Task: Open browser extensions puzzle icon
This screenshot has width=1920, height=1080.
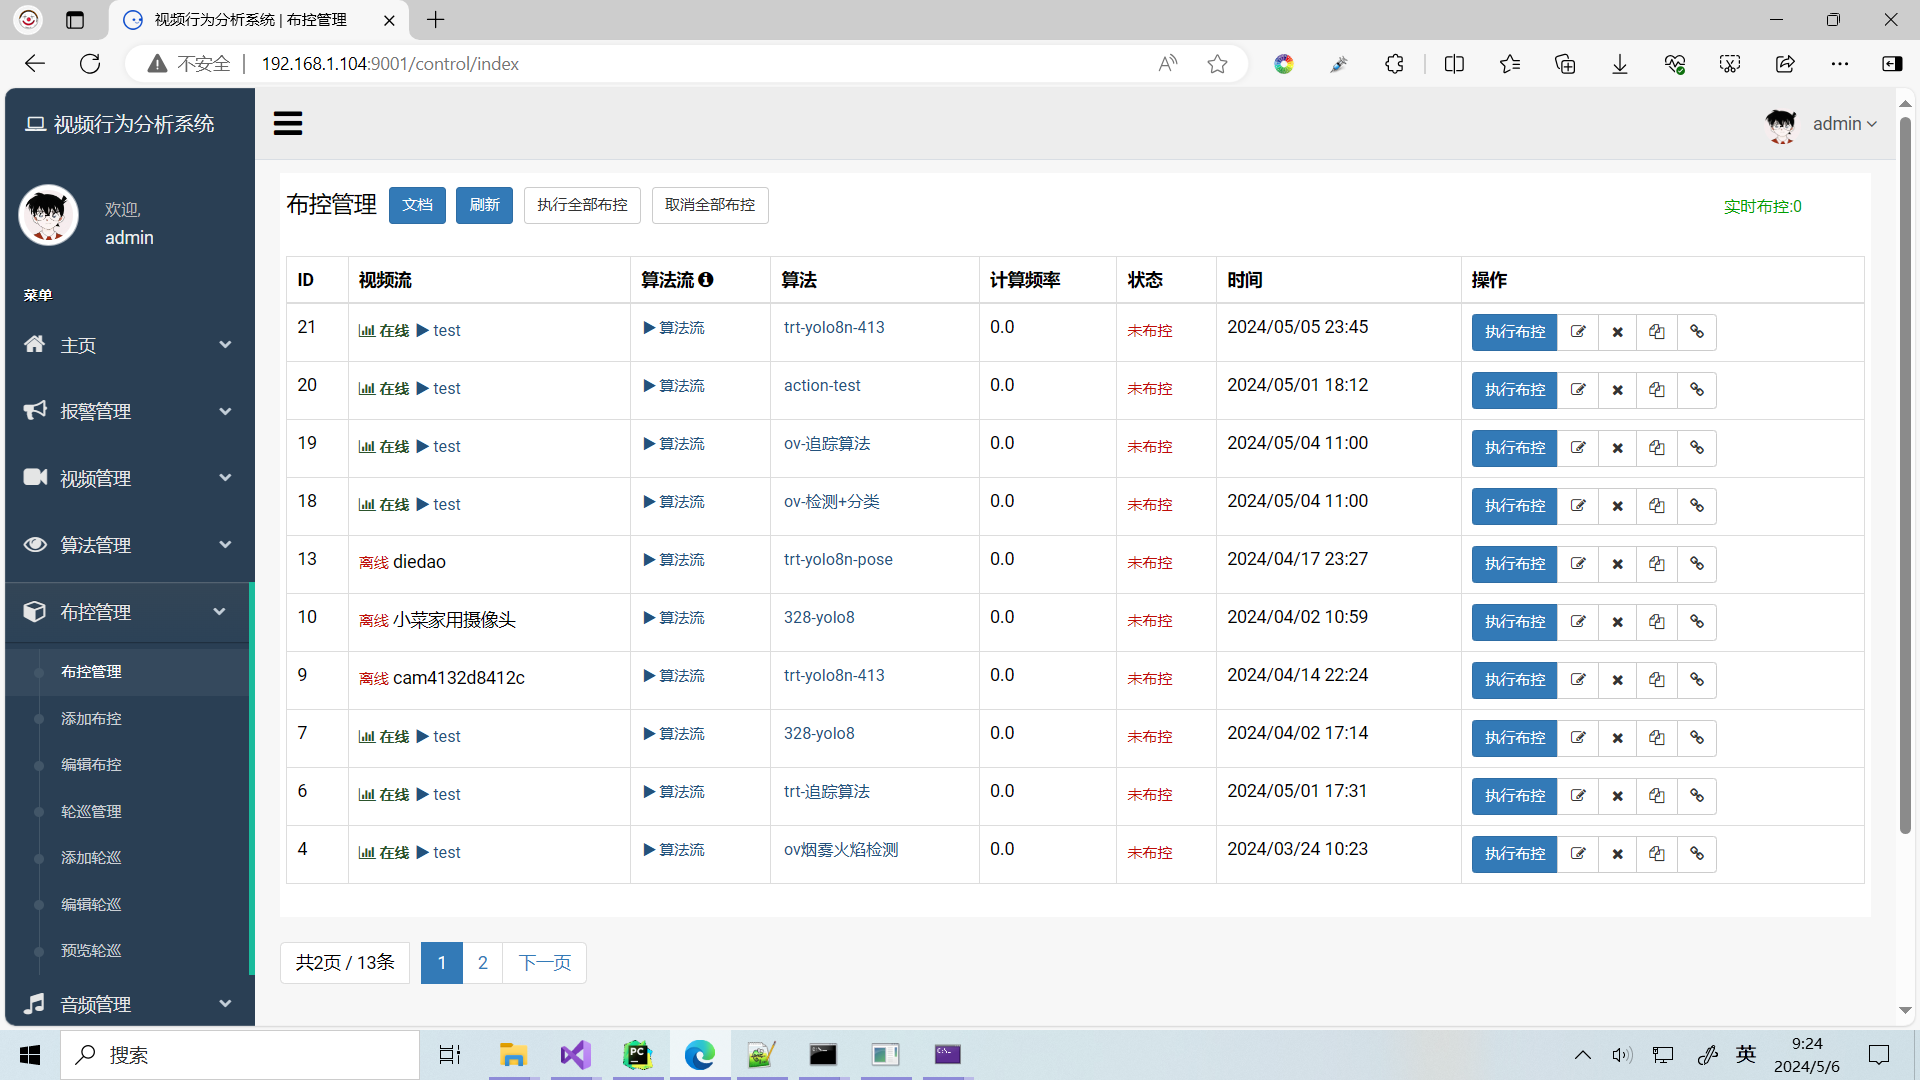Action: point(1394,64)
